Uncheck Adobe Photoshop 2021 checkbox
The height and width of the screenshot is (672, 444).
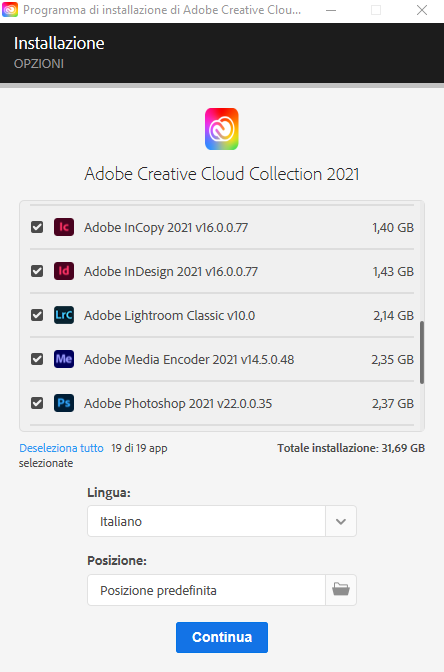click(x=37, y=403)
